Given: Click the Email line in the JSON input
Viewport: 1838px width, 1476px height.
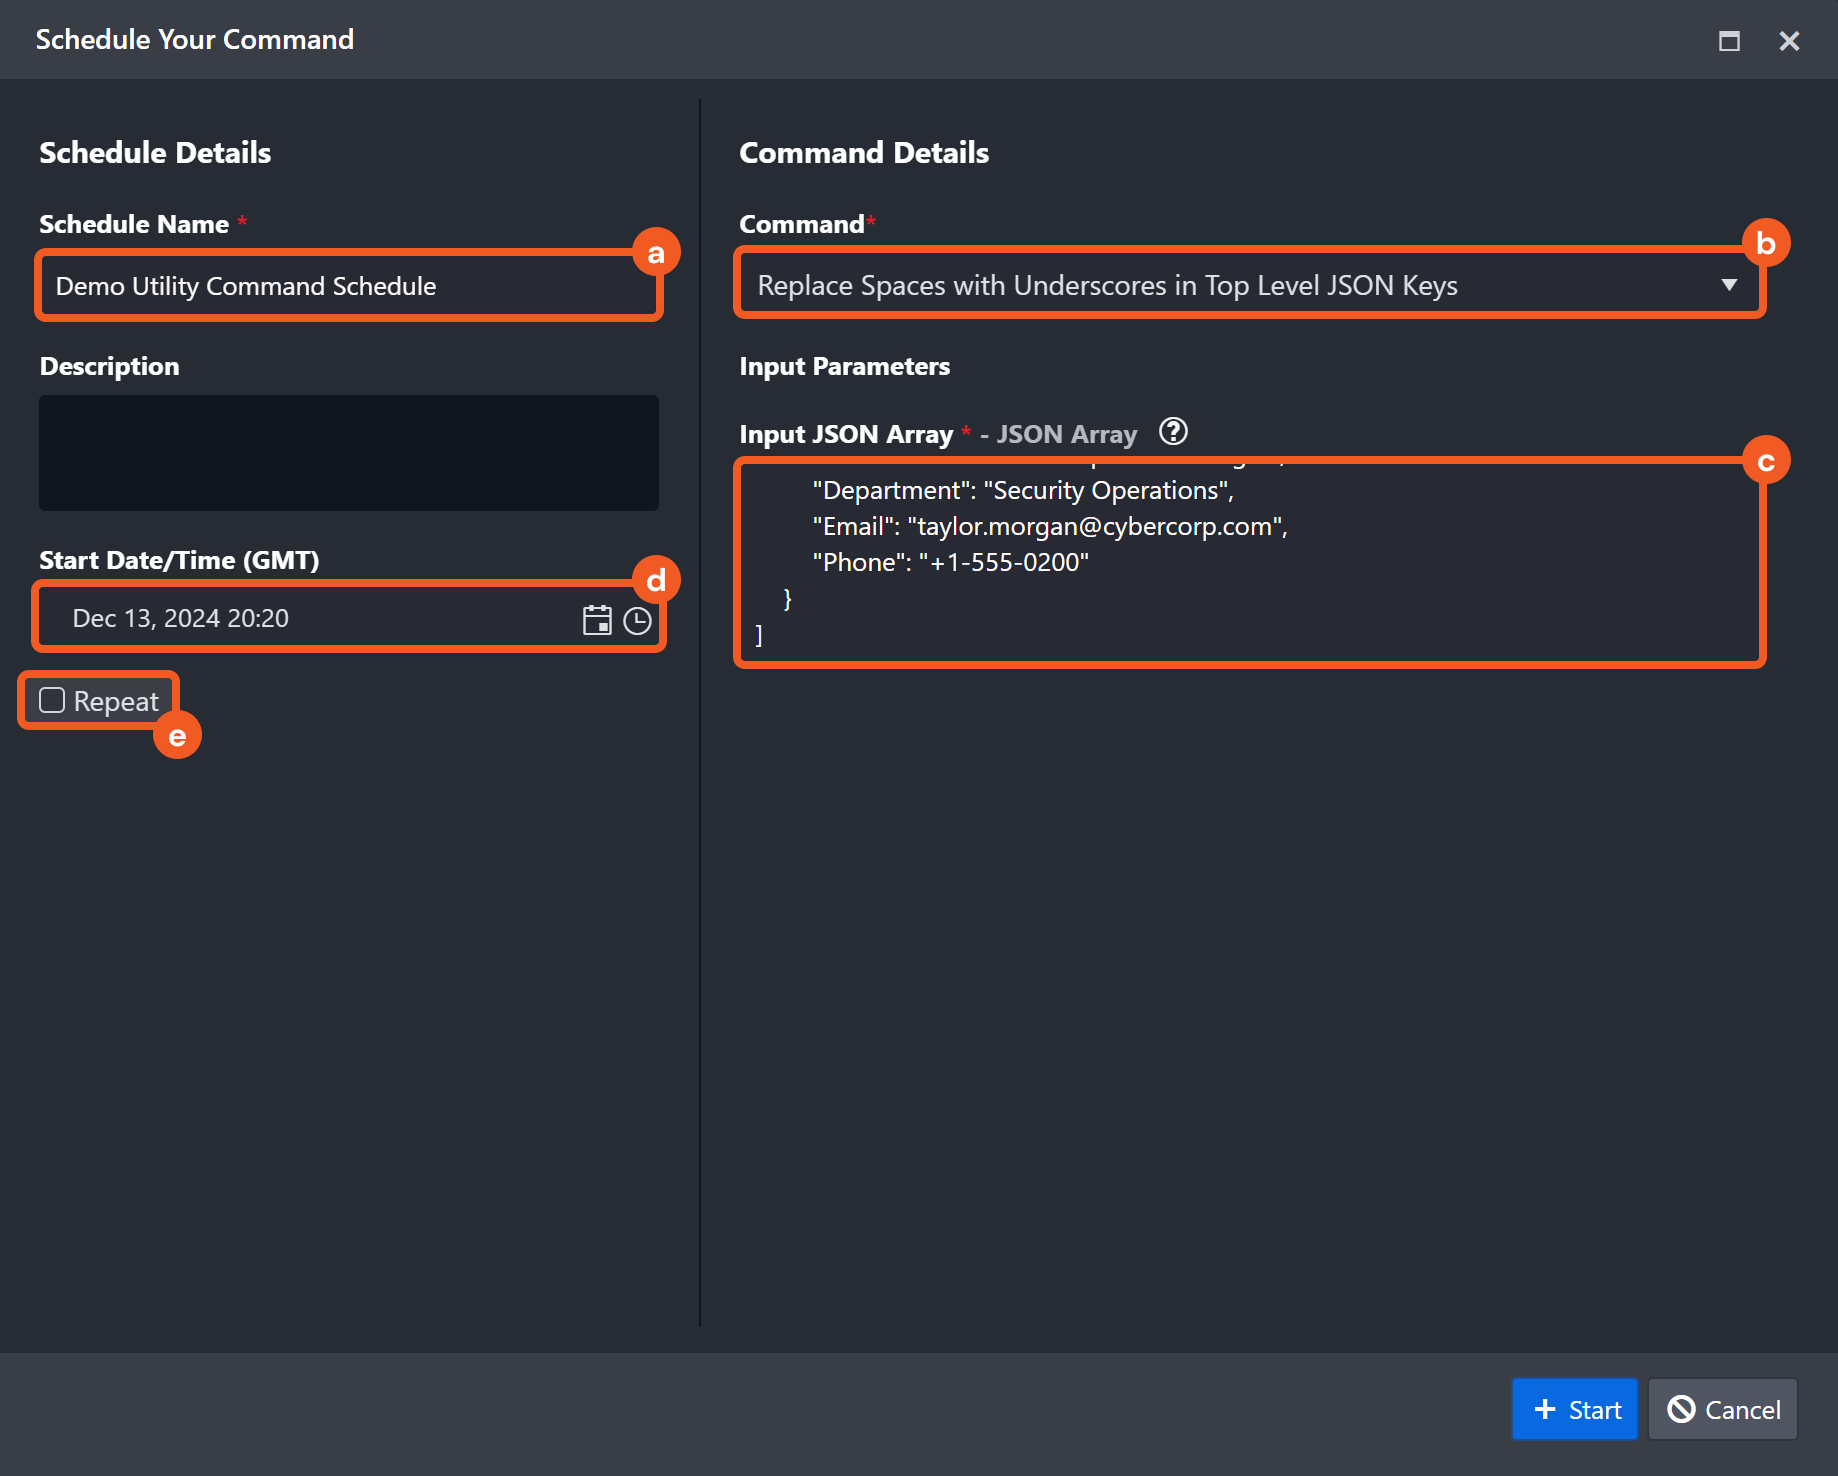Looking at the screenshot, I should [x=1049, y=527].
